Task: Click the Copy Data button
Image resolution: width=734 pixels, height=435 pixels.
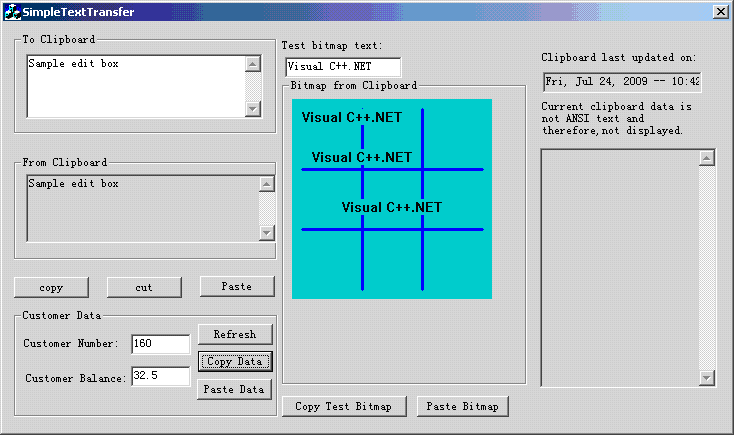Action: [235, 361]
